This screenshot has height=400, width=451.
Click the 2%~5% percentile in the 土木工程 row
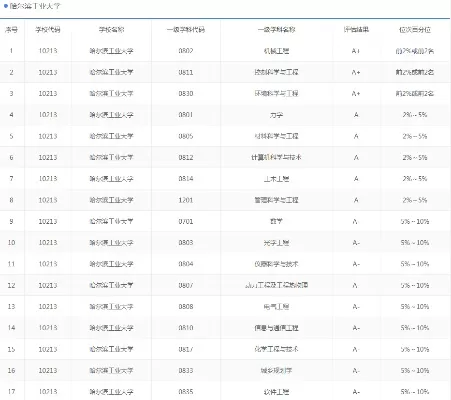tap(415, 179)
